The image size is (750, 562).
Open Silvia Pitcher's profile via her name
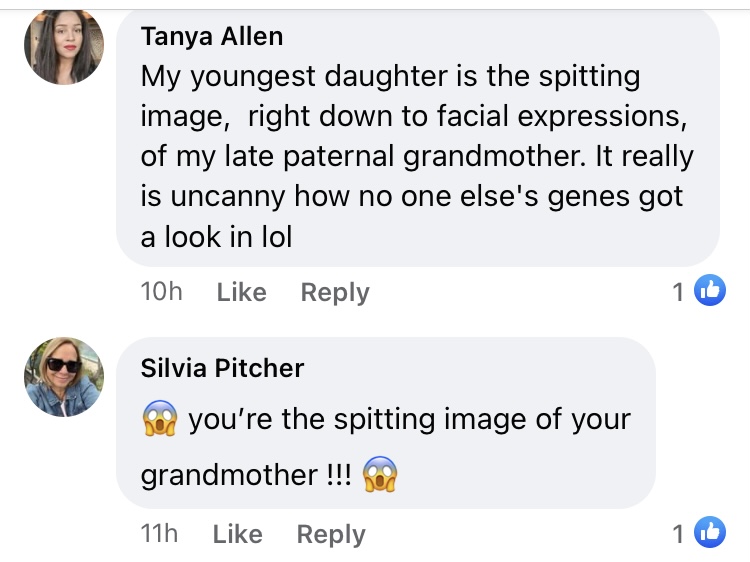(222, 368)
